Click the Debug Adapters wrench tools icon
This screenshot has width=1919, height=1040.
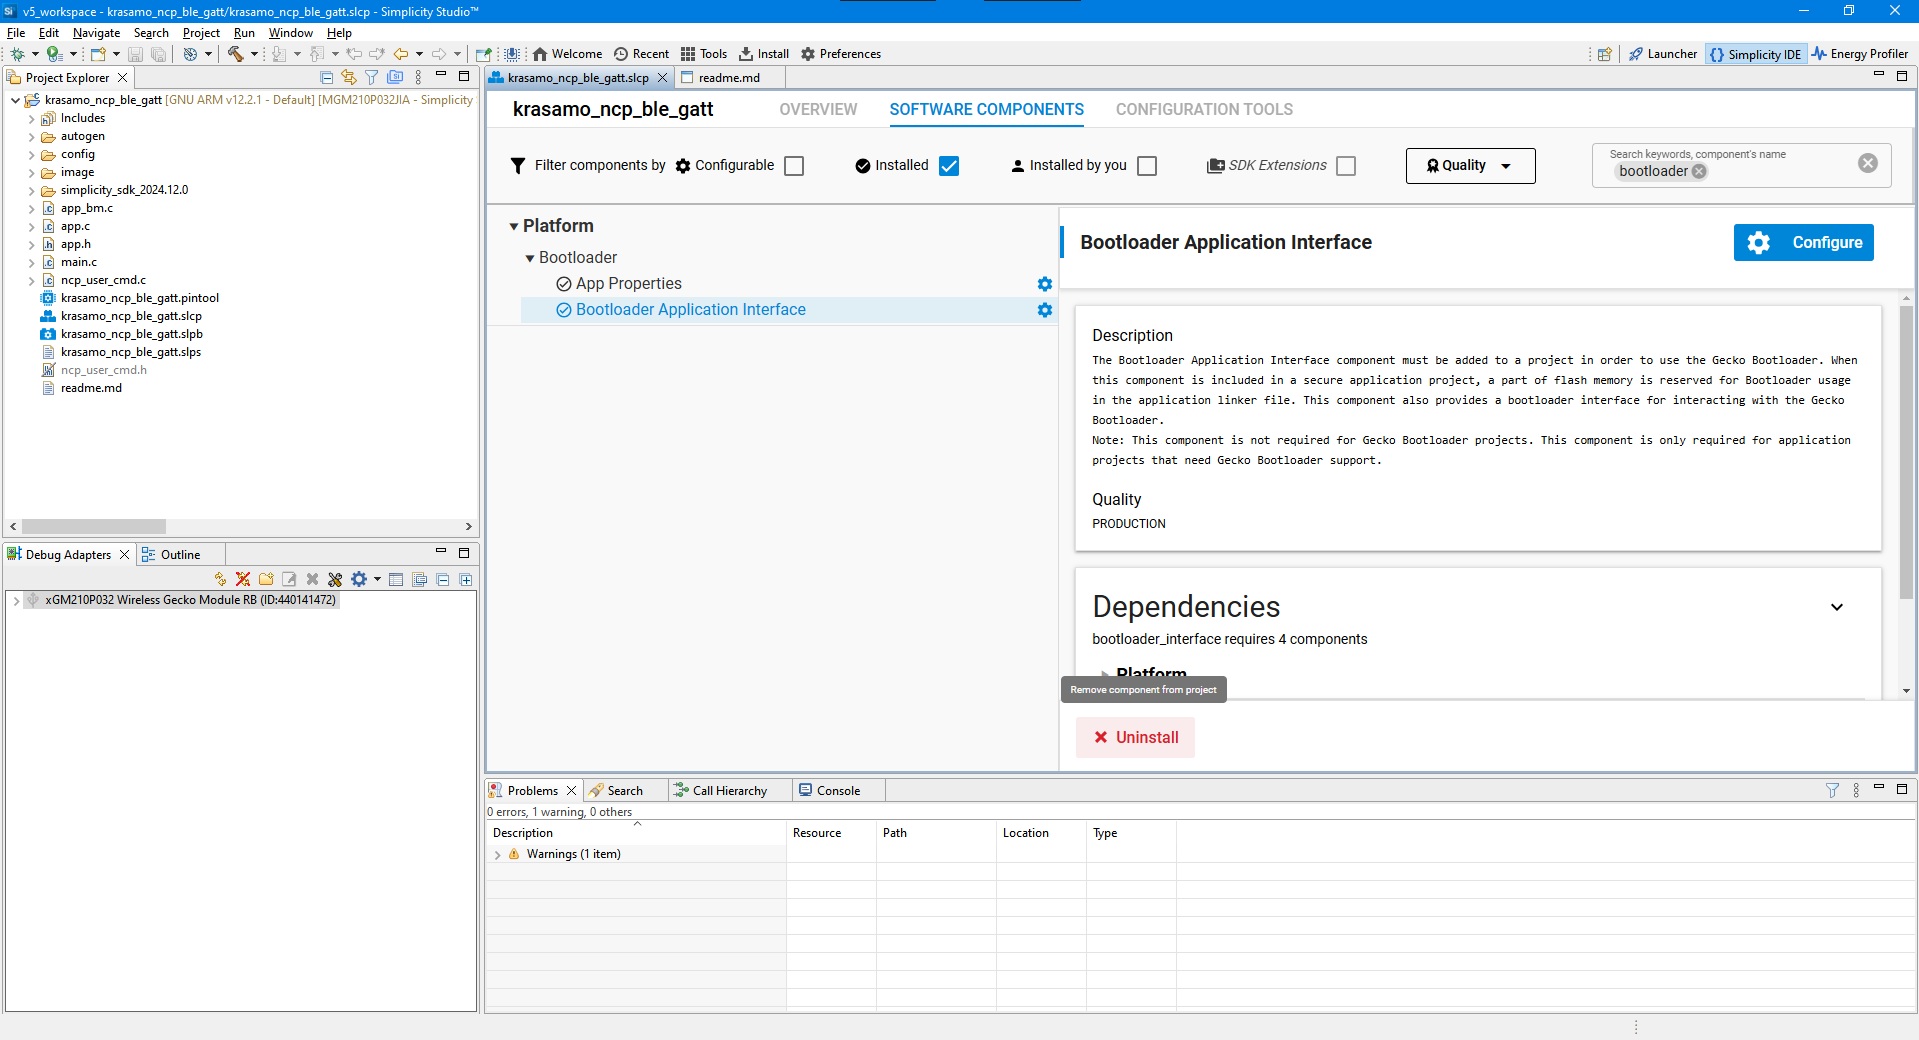pos(335,579)
